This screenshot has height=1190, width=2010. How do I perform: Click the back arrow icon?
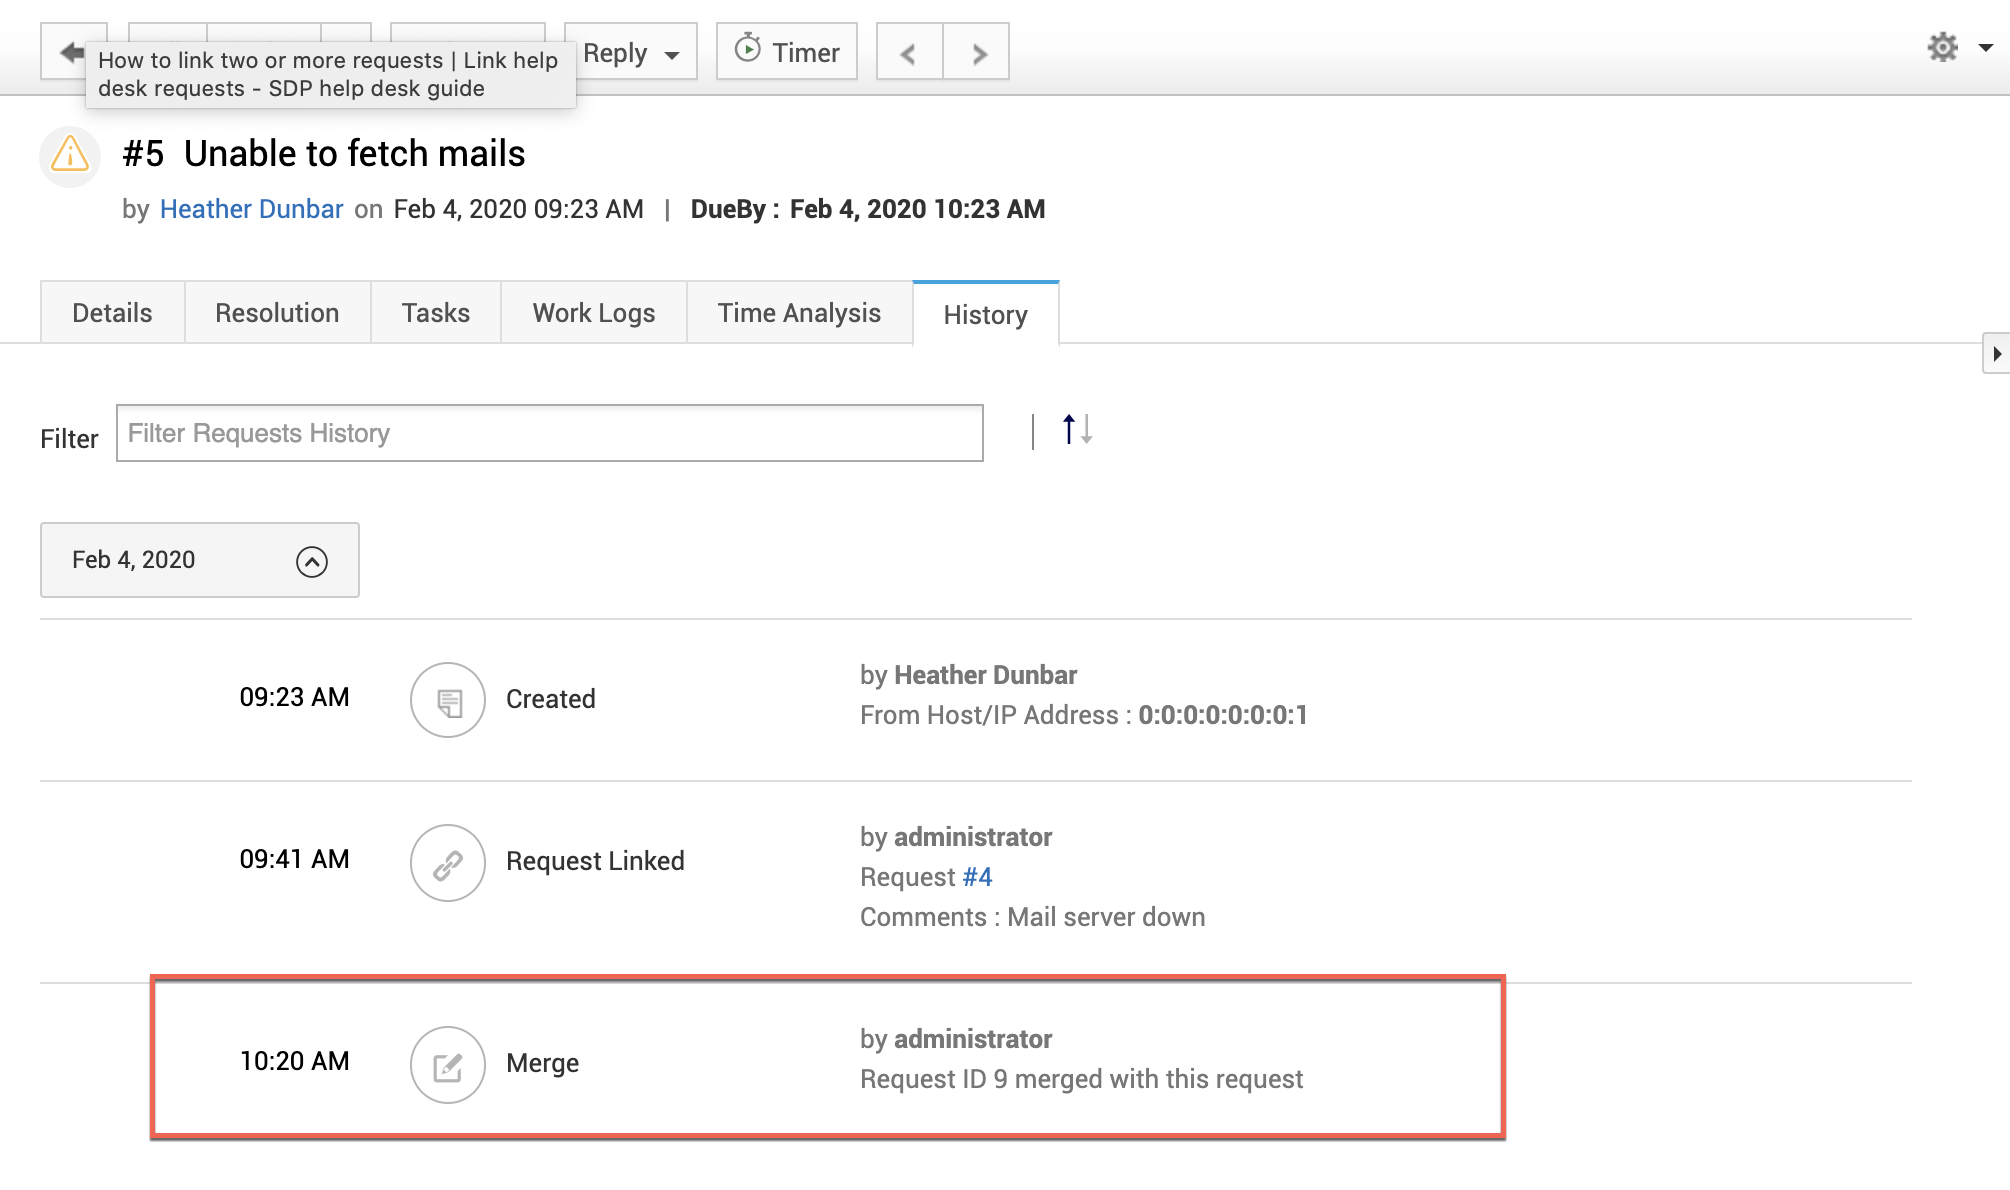coord(70,51)
